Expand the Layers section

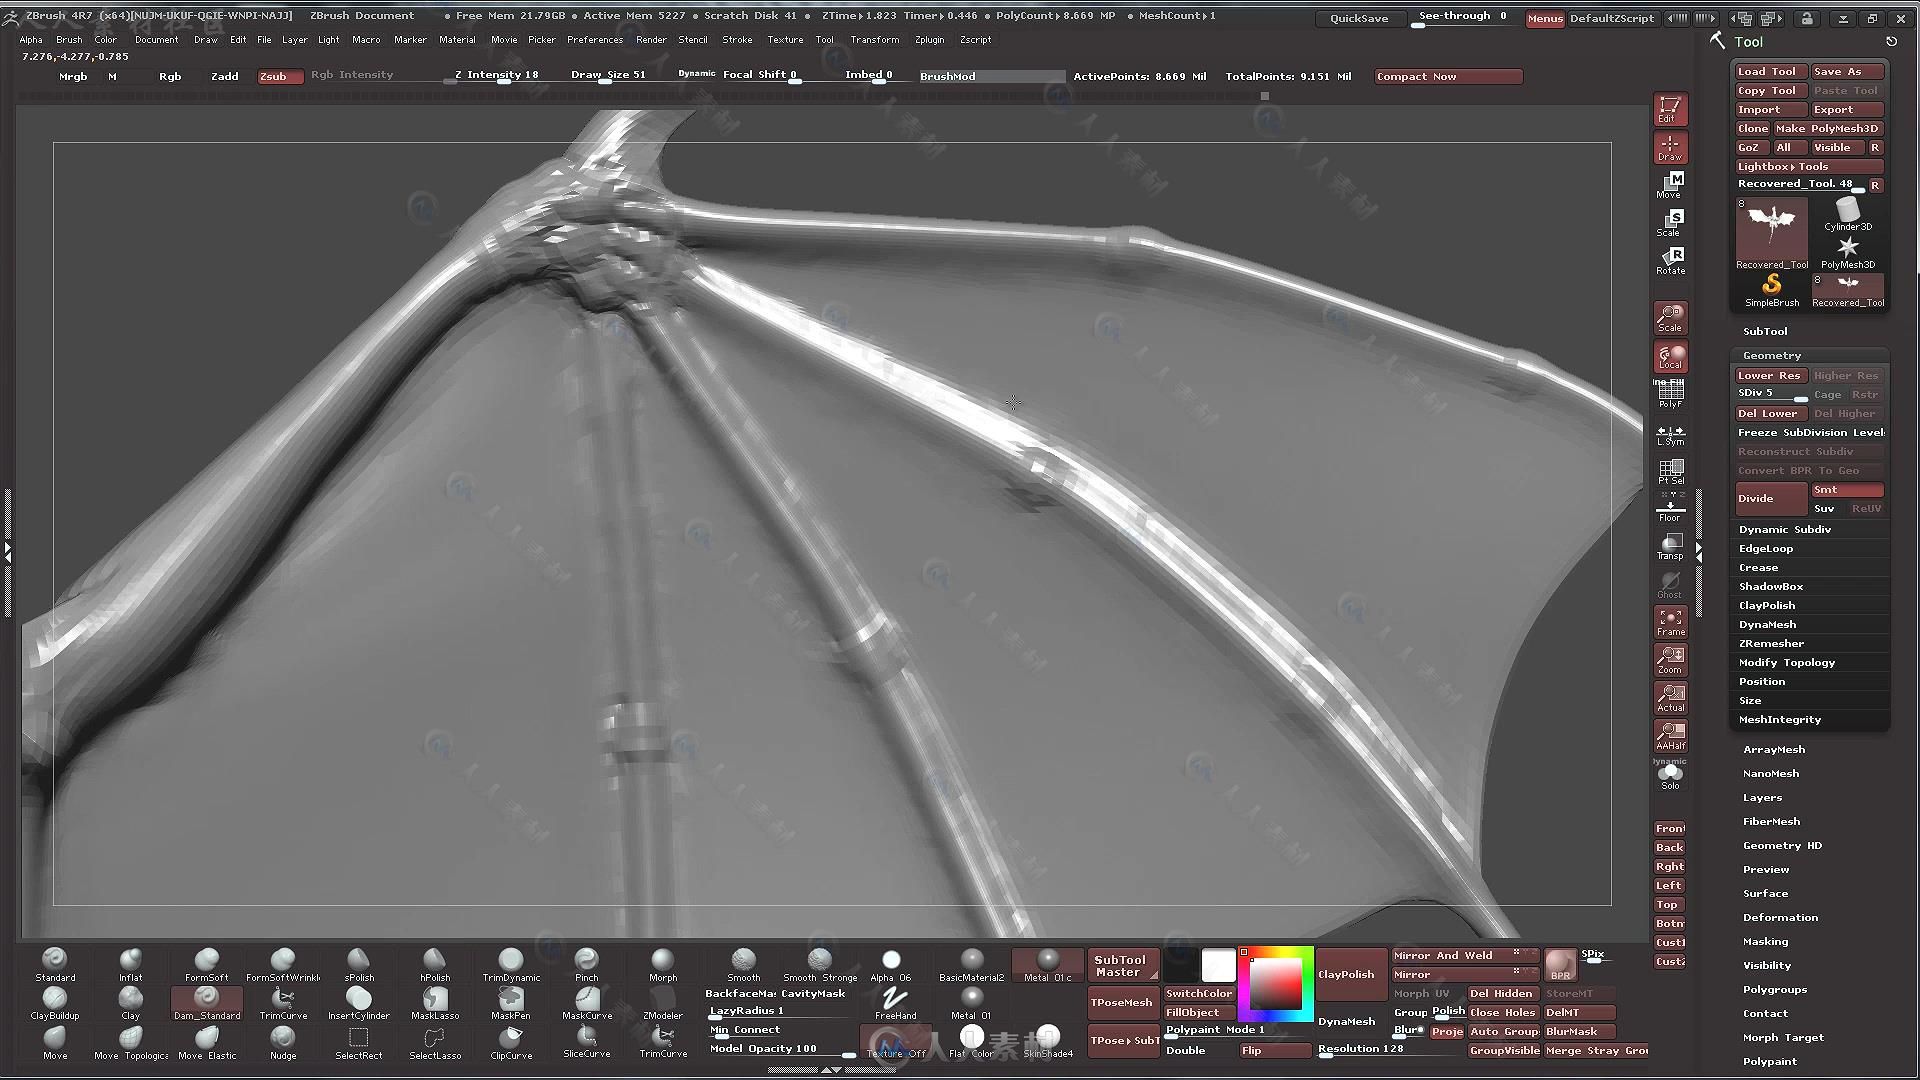pyautogui.click(x=1762, y=797)
